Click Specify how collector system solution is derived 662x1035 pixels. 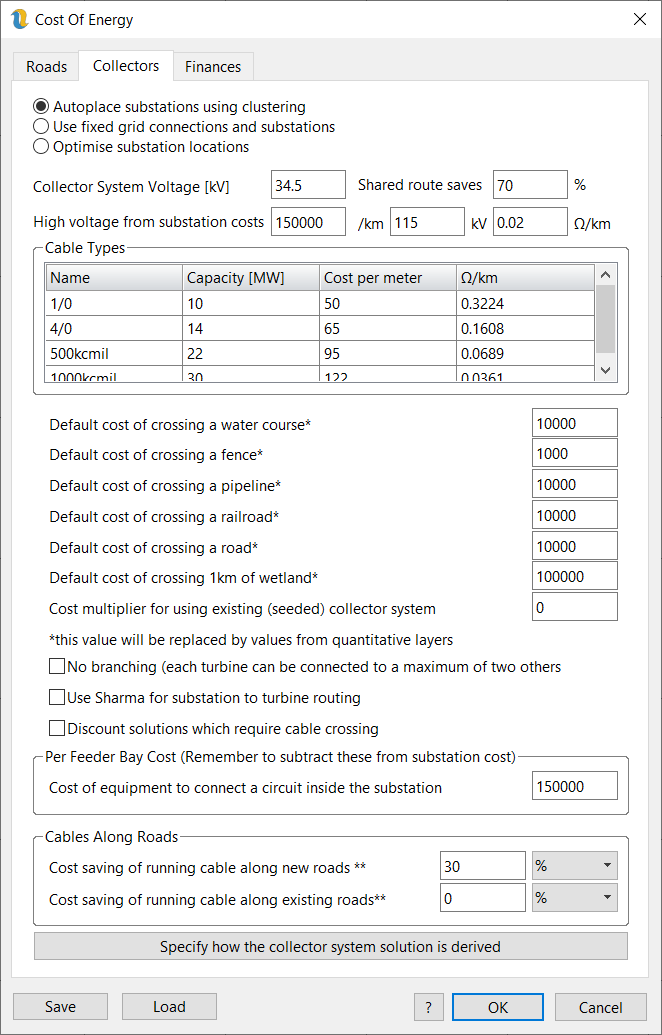[x=330, y=946]
